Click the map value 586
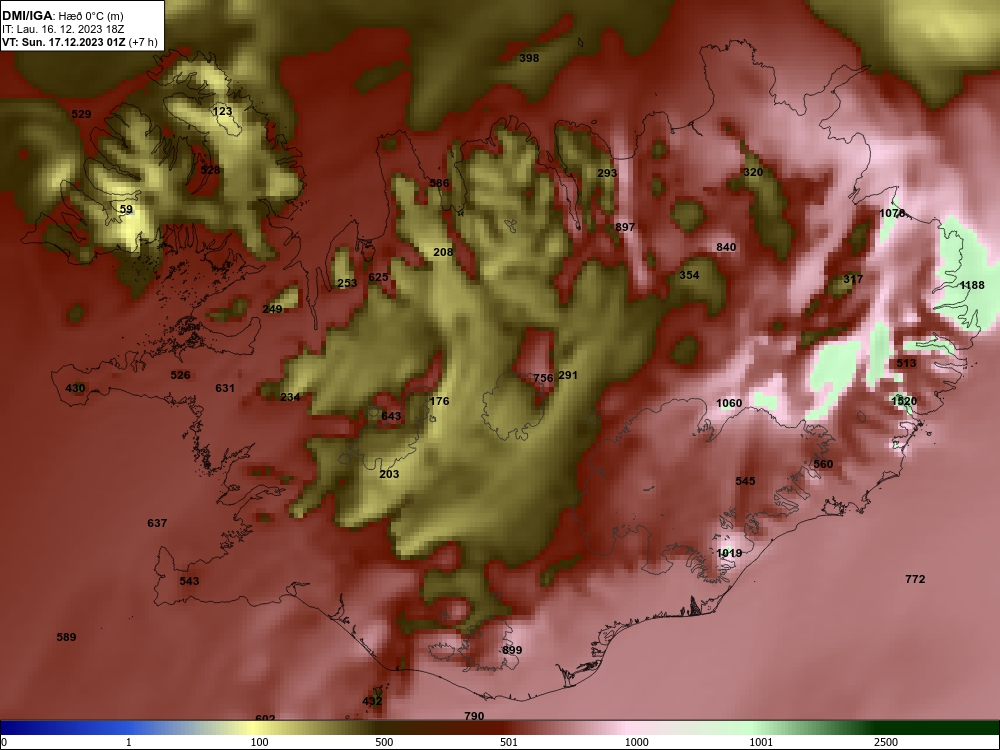 439,183
